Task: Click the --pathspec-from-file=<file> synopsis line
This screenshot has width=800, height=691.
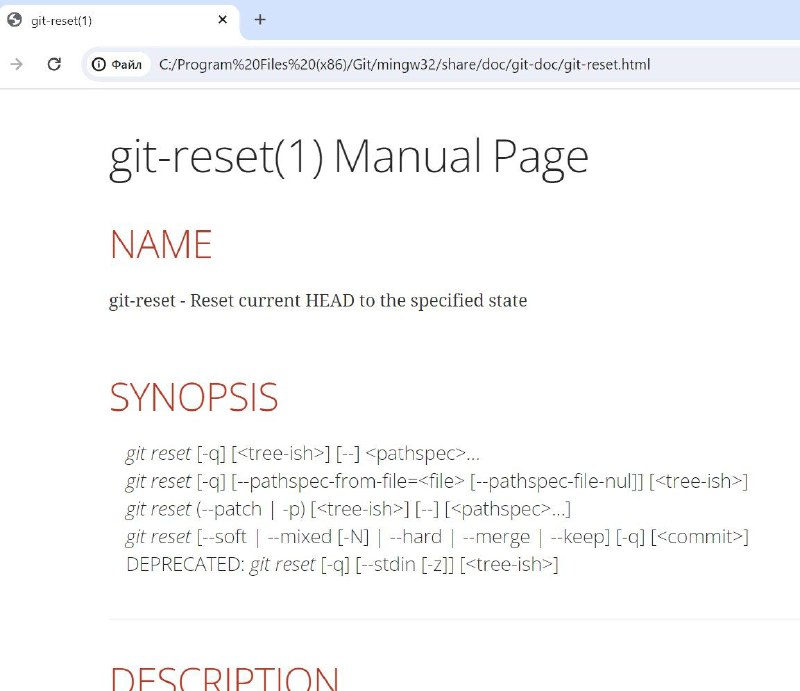Action: point(437,481)
